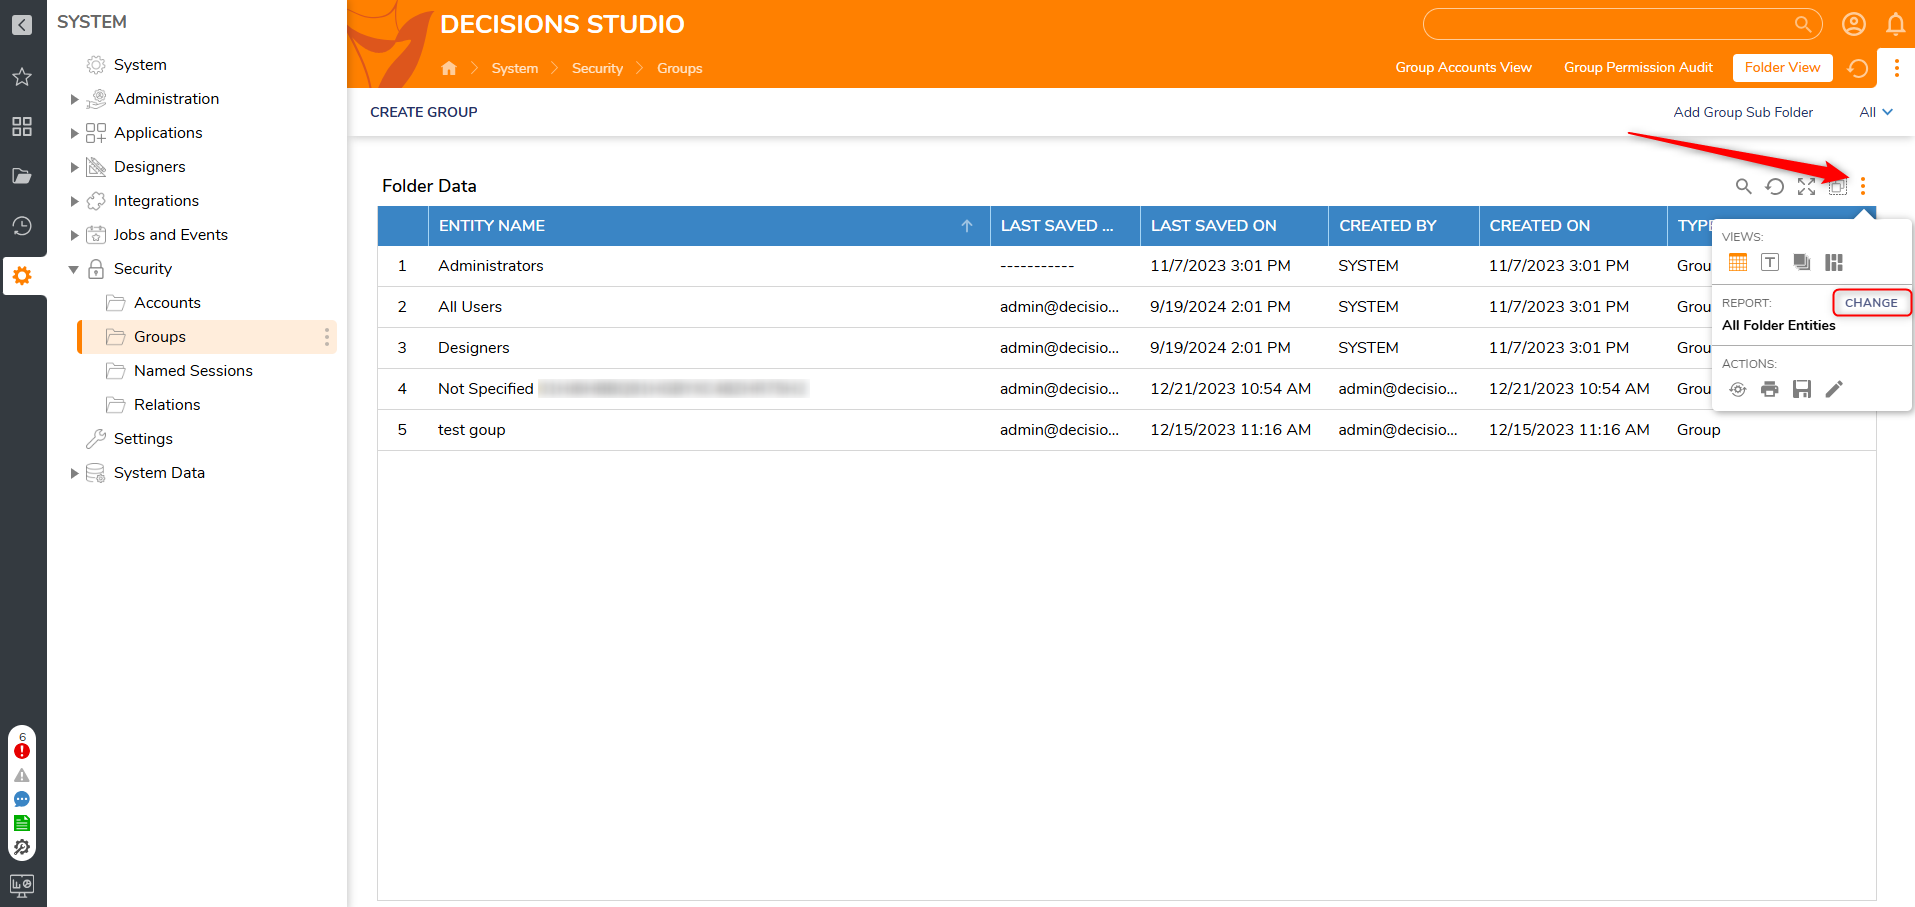The width and height of the screenshot is (1915, 907).
Task: Navigate to System in the breadcrumb
Action: tap(515, 68)
